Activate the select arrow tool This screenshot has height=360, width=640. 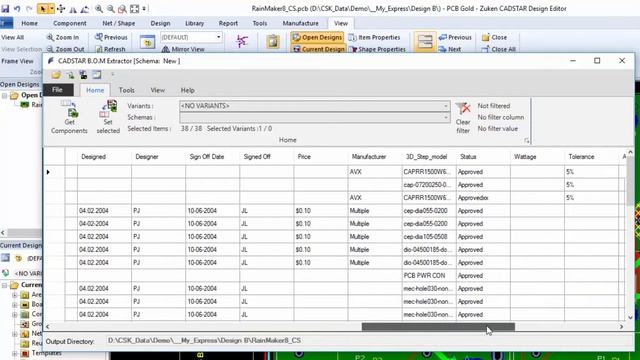click(x=42, y=9)
